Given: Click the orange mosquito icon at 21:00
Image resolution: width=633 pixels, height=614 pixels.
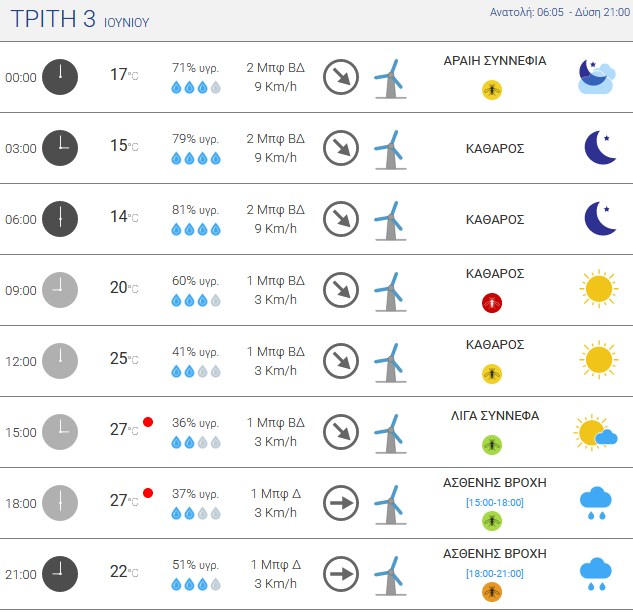Looking at the screenshot, I should [x=492, y=592].
